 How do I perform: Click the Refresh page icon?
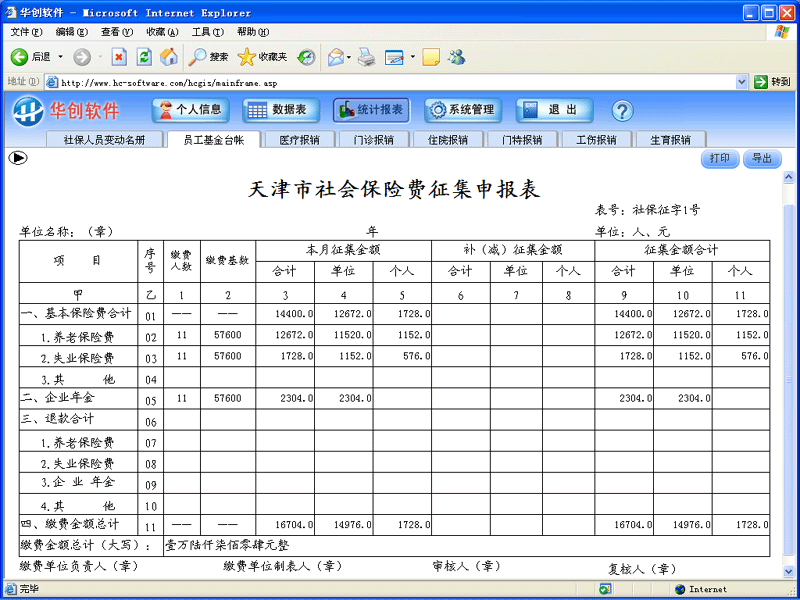tap(144, 57)
